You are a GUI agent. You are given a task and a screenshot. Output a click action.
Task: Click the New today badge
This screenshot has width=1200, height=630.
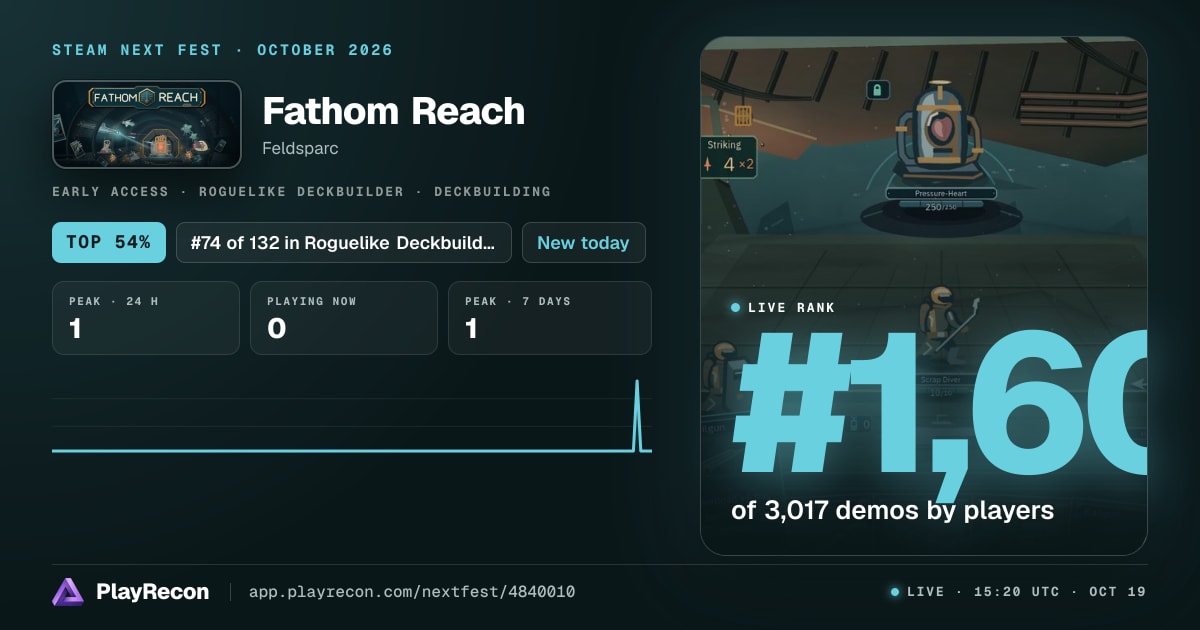(x=583, y=242)
